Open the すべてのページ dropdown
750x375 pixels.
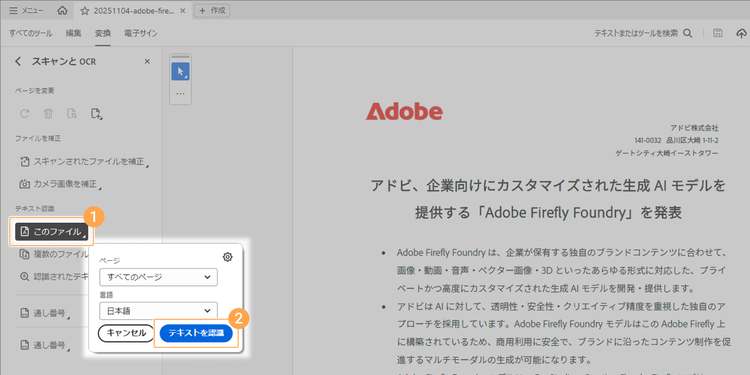158,276
